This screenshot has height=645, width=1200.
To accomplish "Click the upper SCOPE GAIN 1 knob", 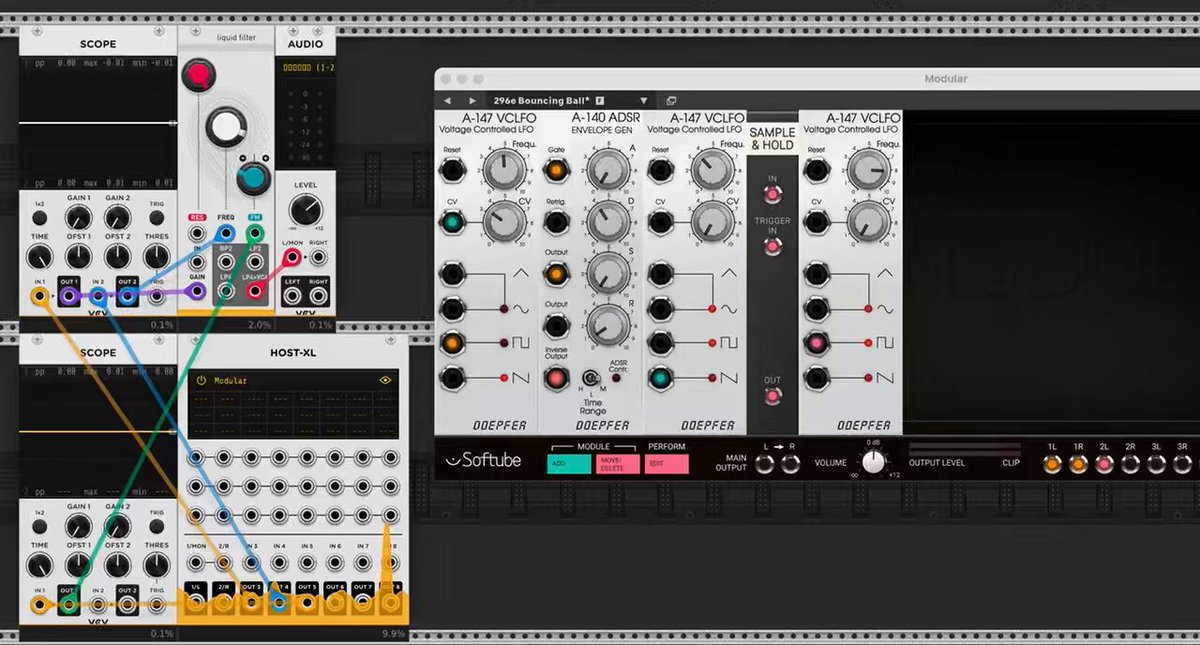I will [x=78, y=218].
